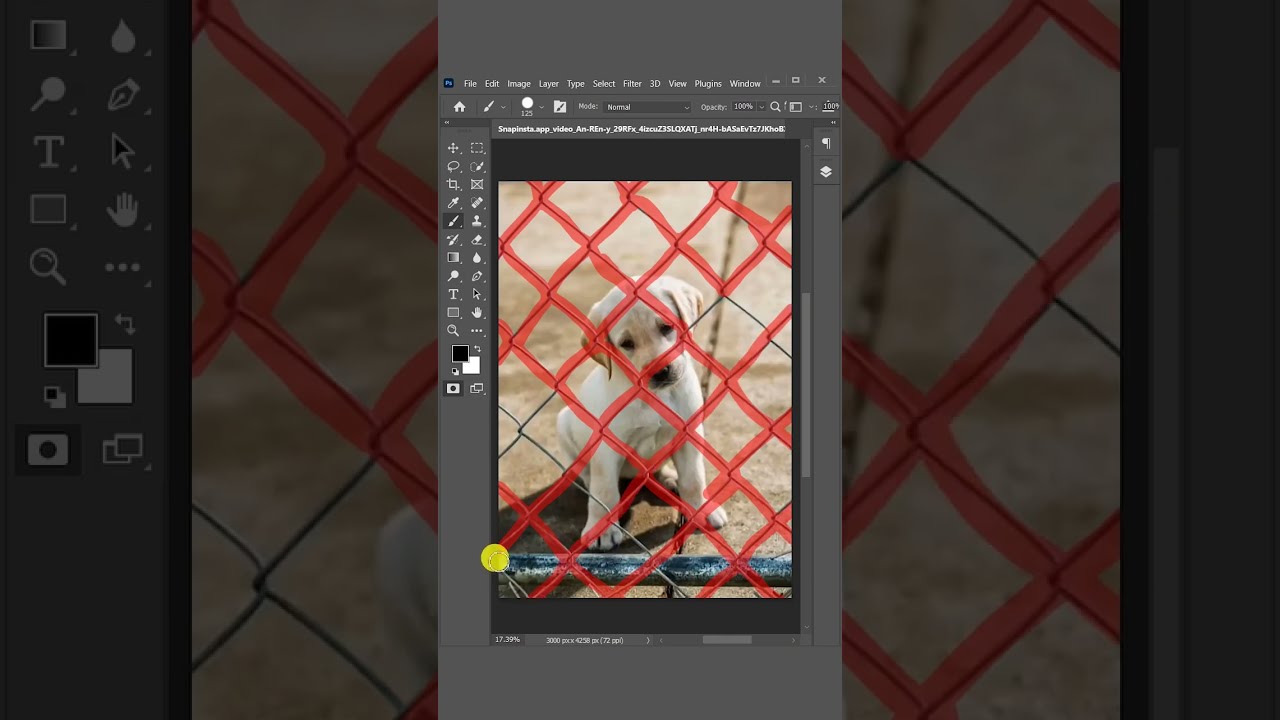Viewport: 1280px width, 720px height.
Task: Set the background color white swatch in small toolbar
Action: pyautogui.click(x=473, y=367)
